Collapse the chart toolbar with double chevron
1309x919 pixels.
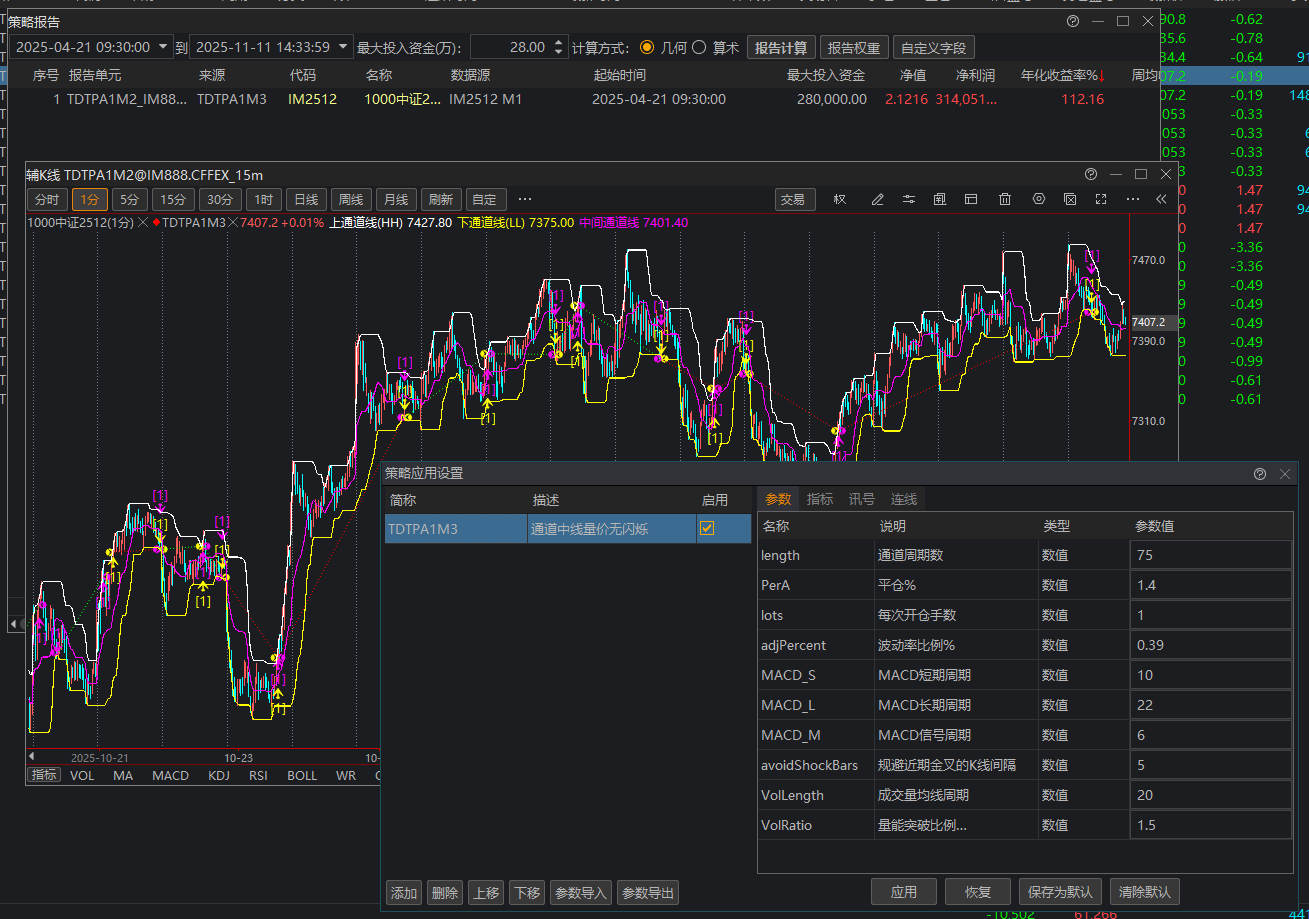point(1161,199)
